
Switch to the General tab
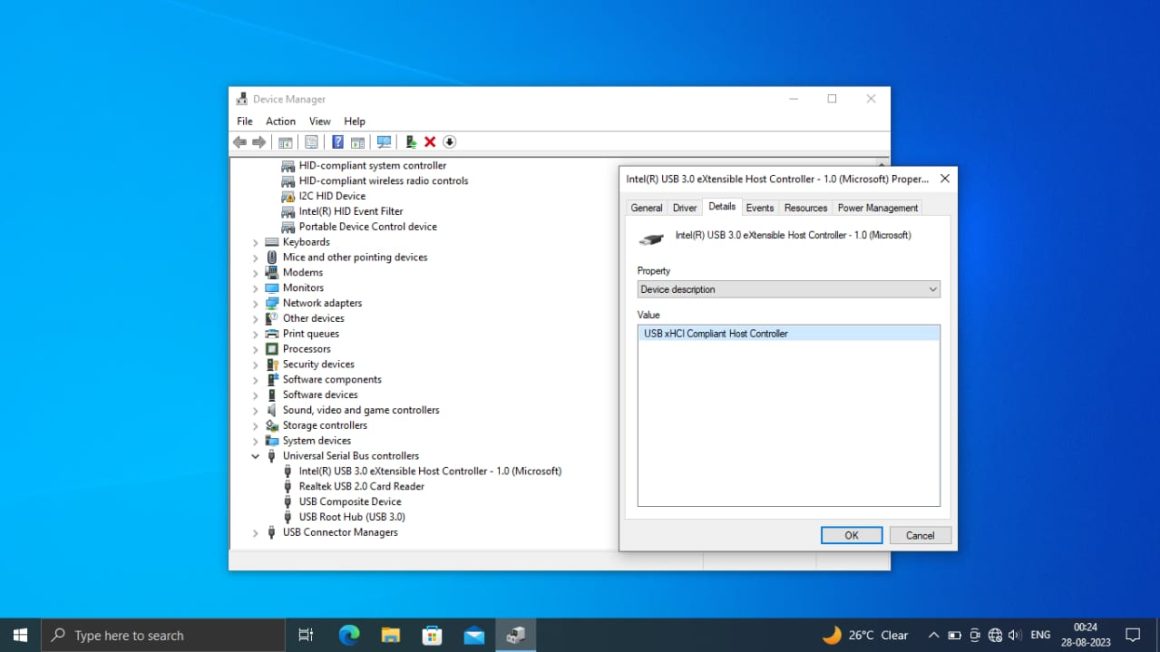(x=646, y=208)
